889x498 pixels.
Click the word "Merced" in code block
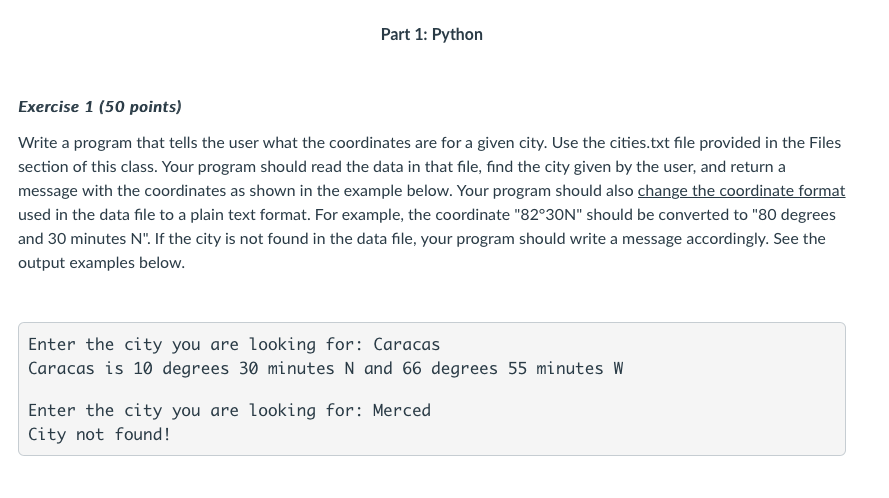point(402,410)
